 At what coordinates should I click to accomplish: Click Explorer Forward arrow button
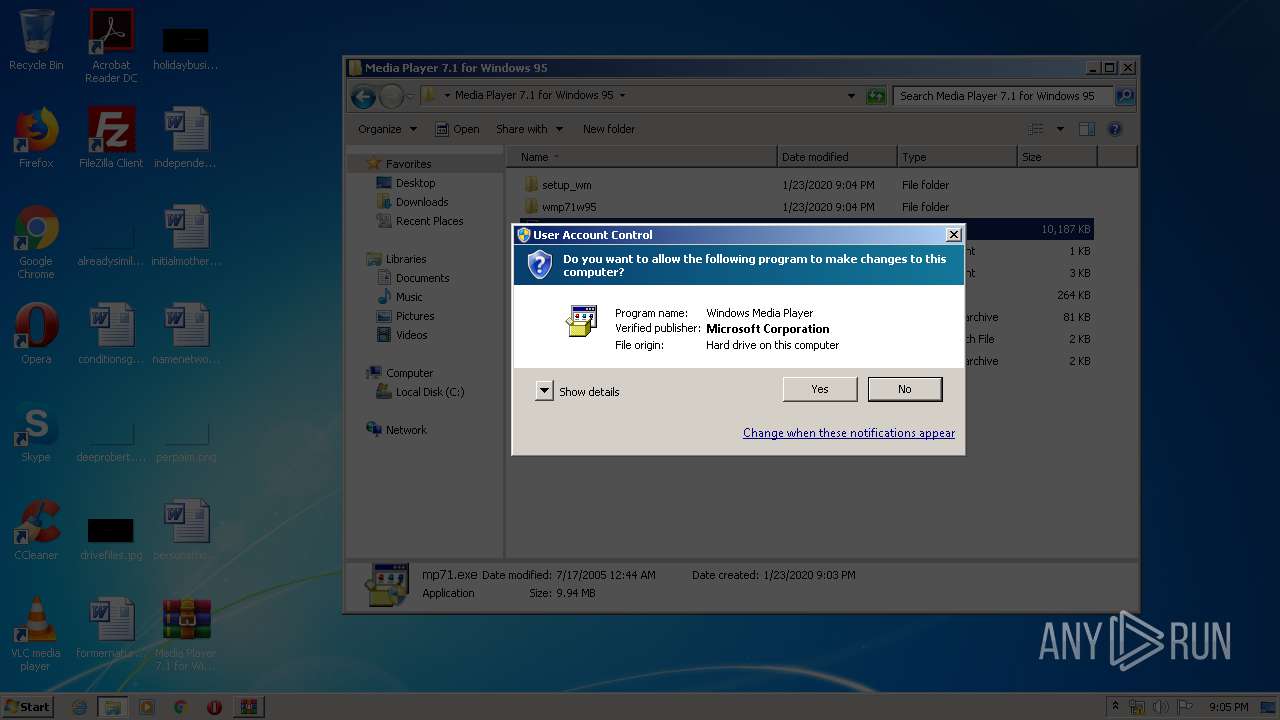click(391, 96)
